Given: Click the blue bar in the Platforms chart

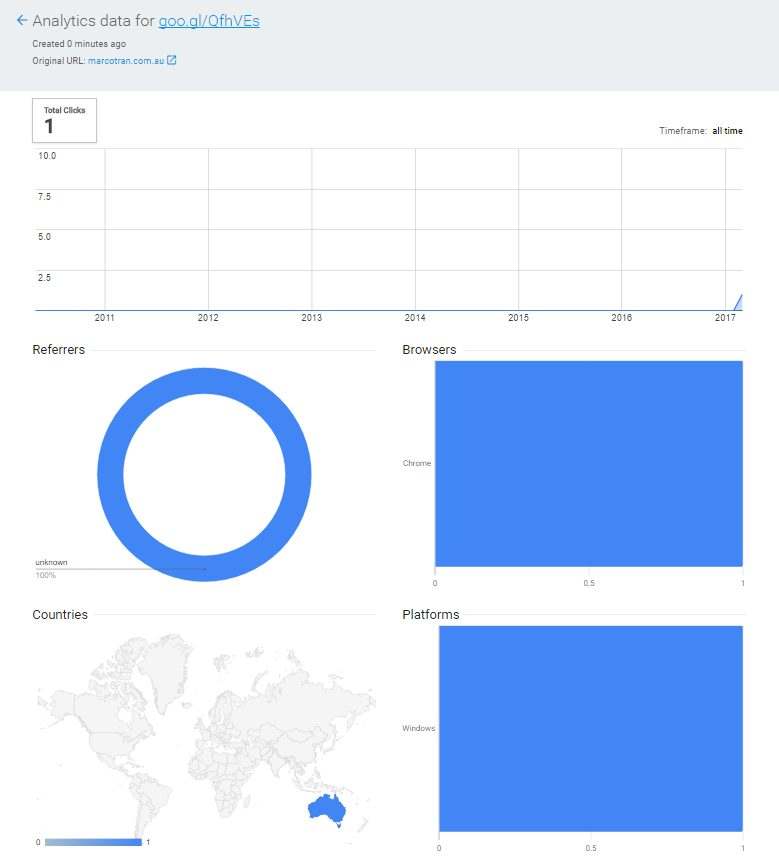Looking at the screenshot, I should (x=590, y=728).
